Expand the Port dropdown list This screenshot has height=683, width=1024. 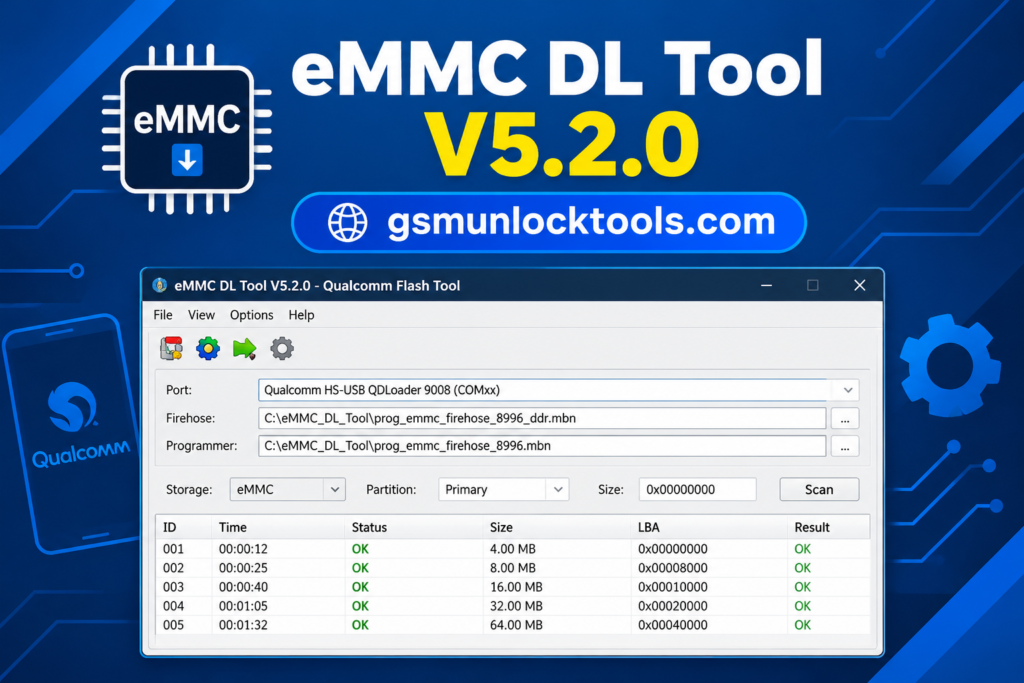(848, 390)
